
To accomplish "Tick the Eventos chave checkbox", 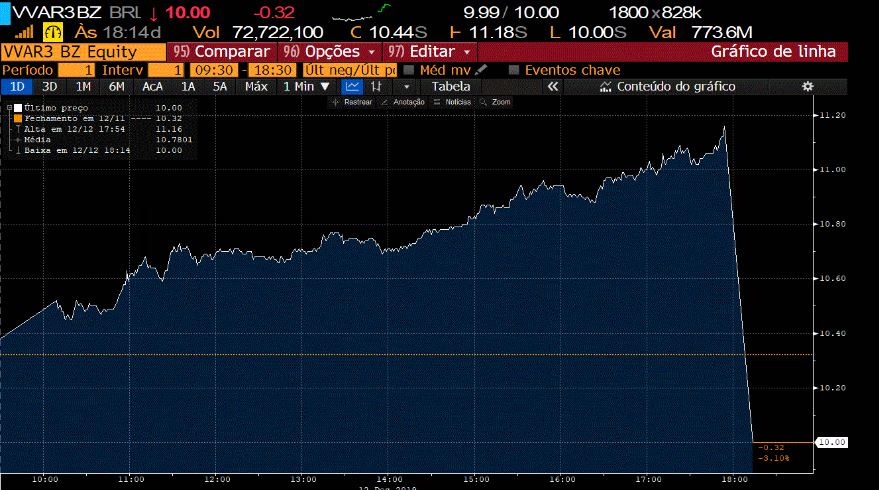I will [x=514, y=70].
